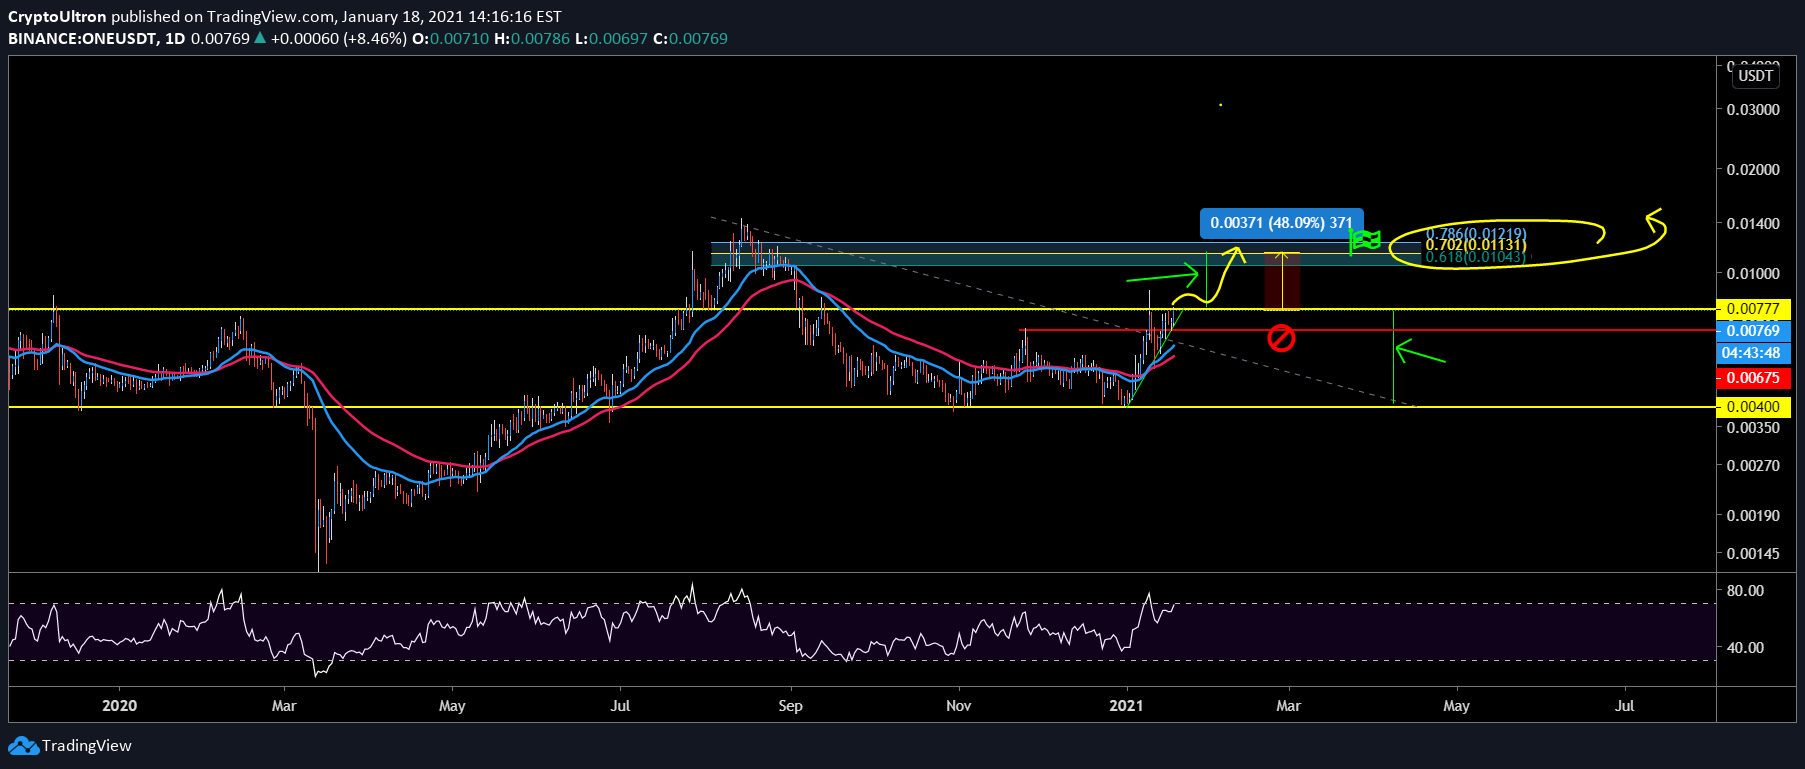Select the green flag marker on the chart

coord(1365,240)
